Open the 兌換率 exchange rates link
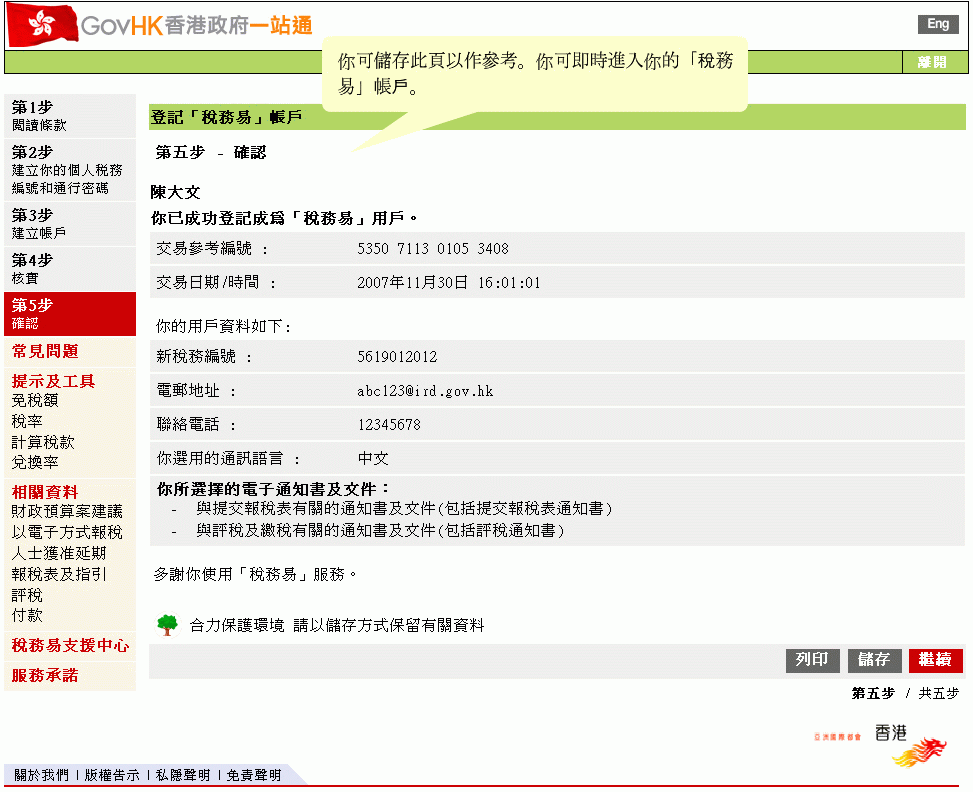 (35, 462)
